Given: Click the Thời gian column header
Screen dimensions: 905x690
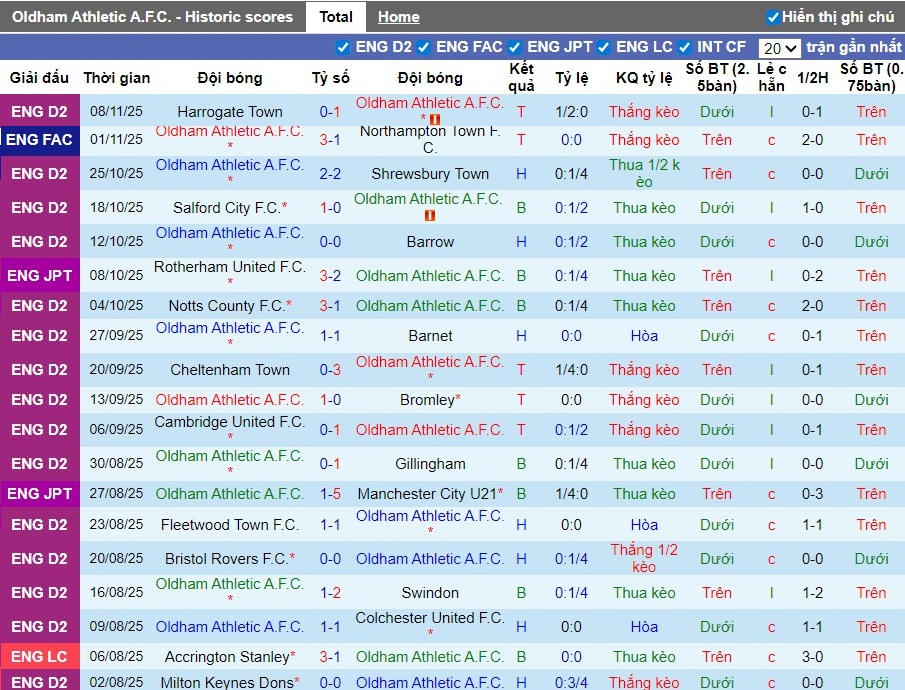Looking at the screenshot, I should tap(117, 78).
